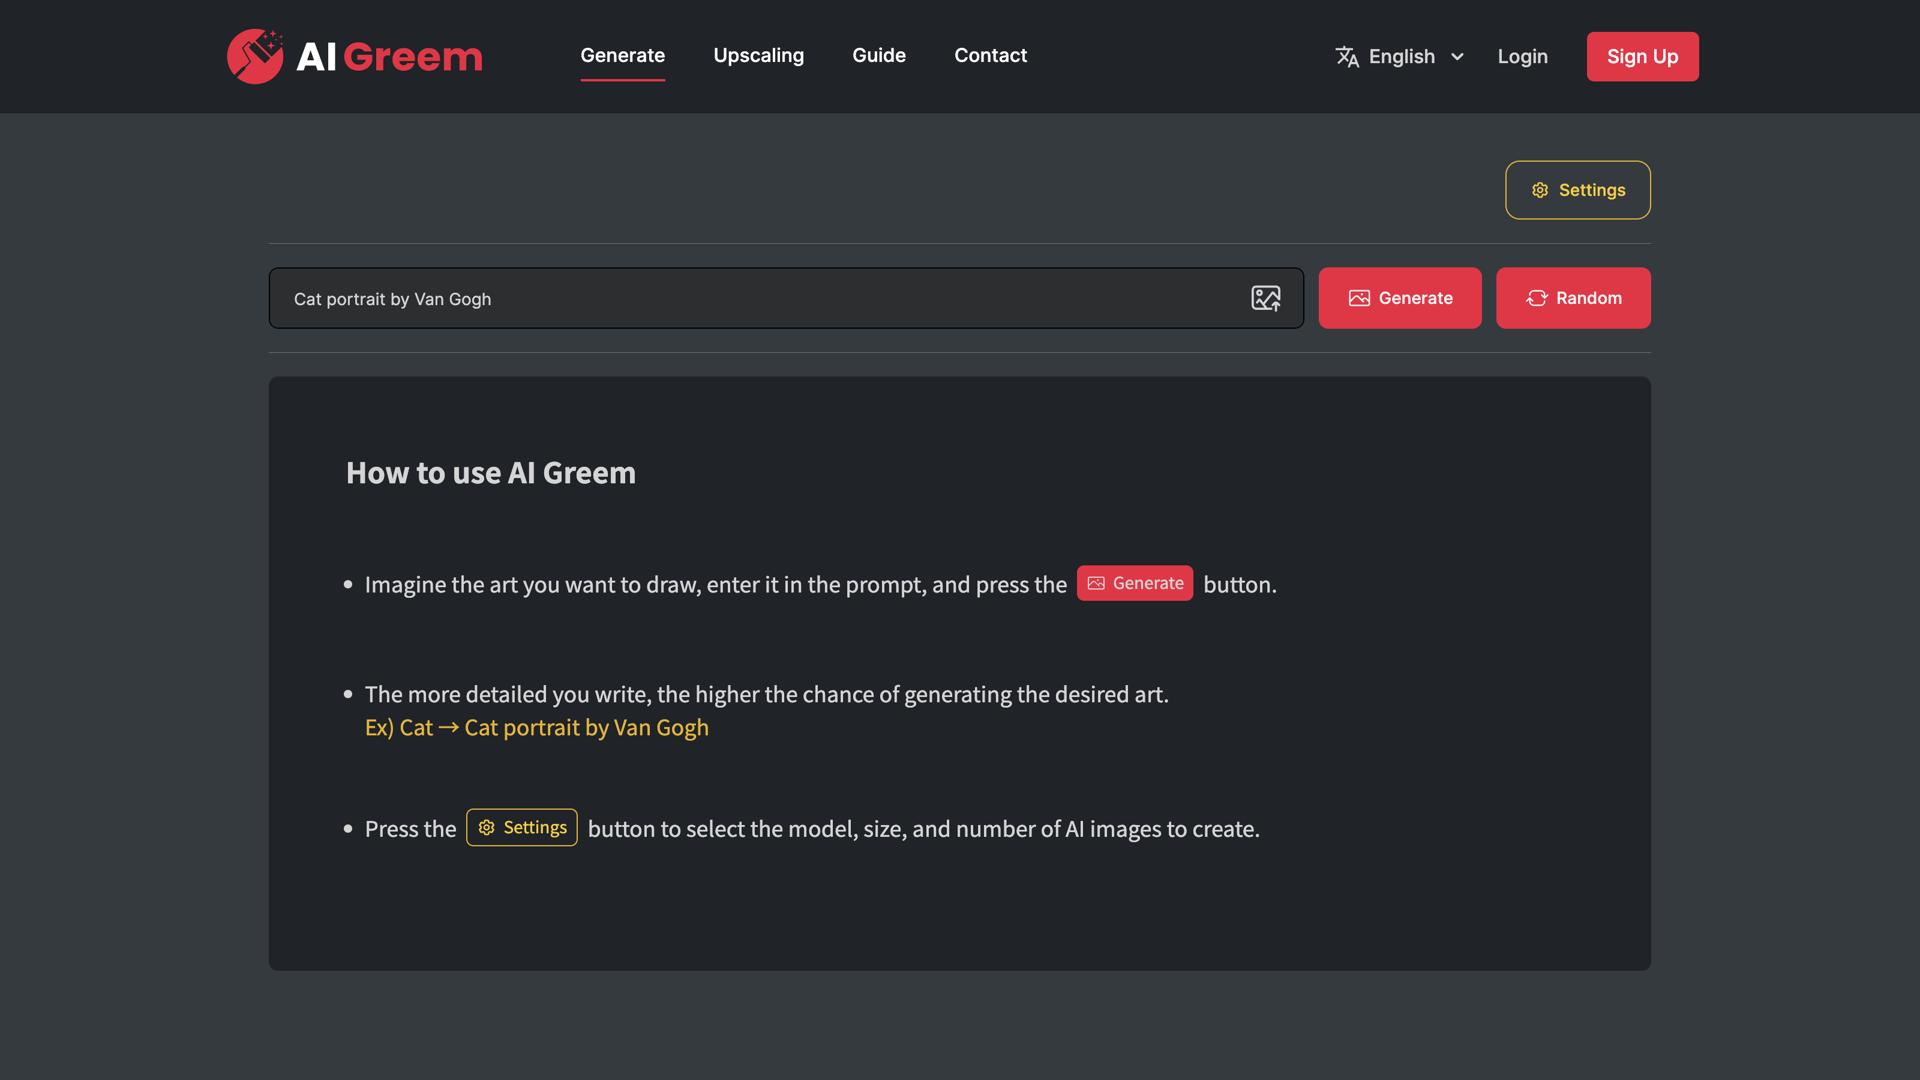Click the picture icon on the Generate button

point(1359,298)
